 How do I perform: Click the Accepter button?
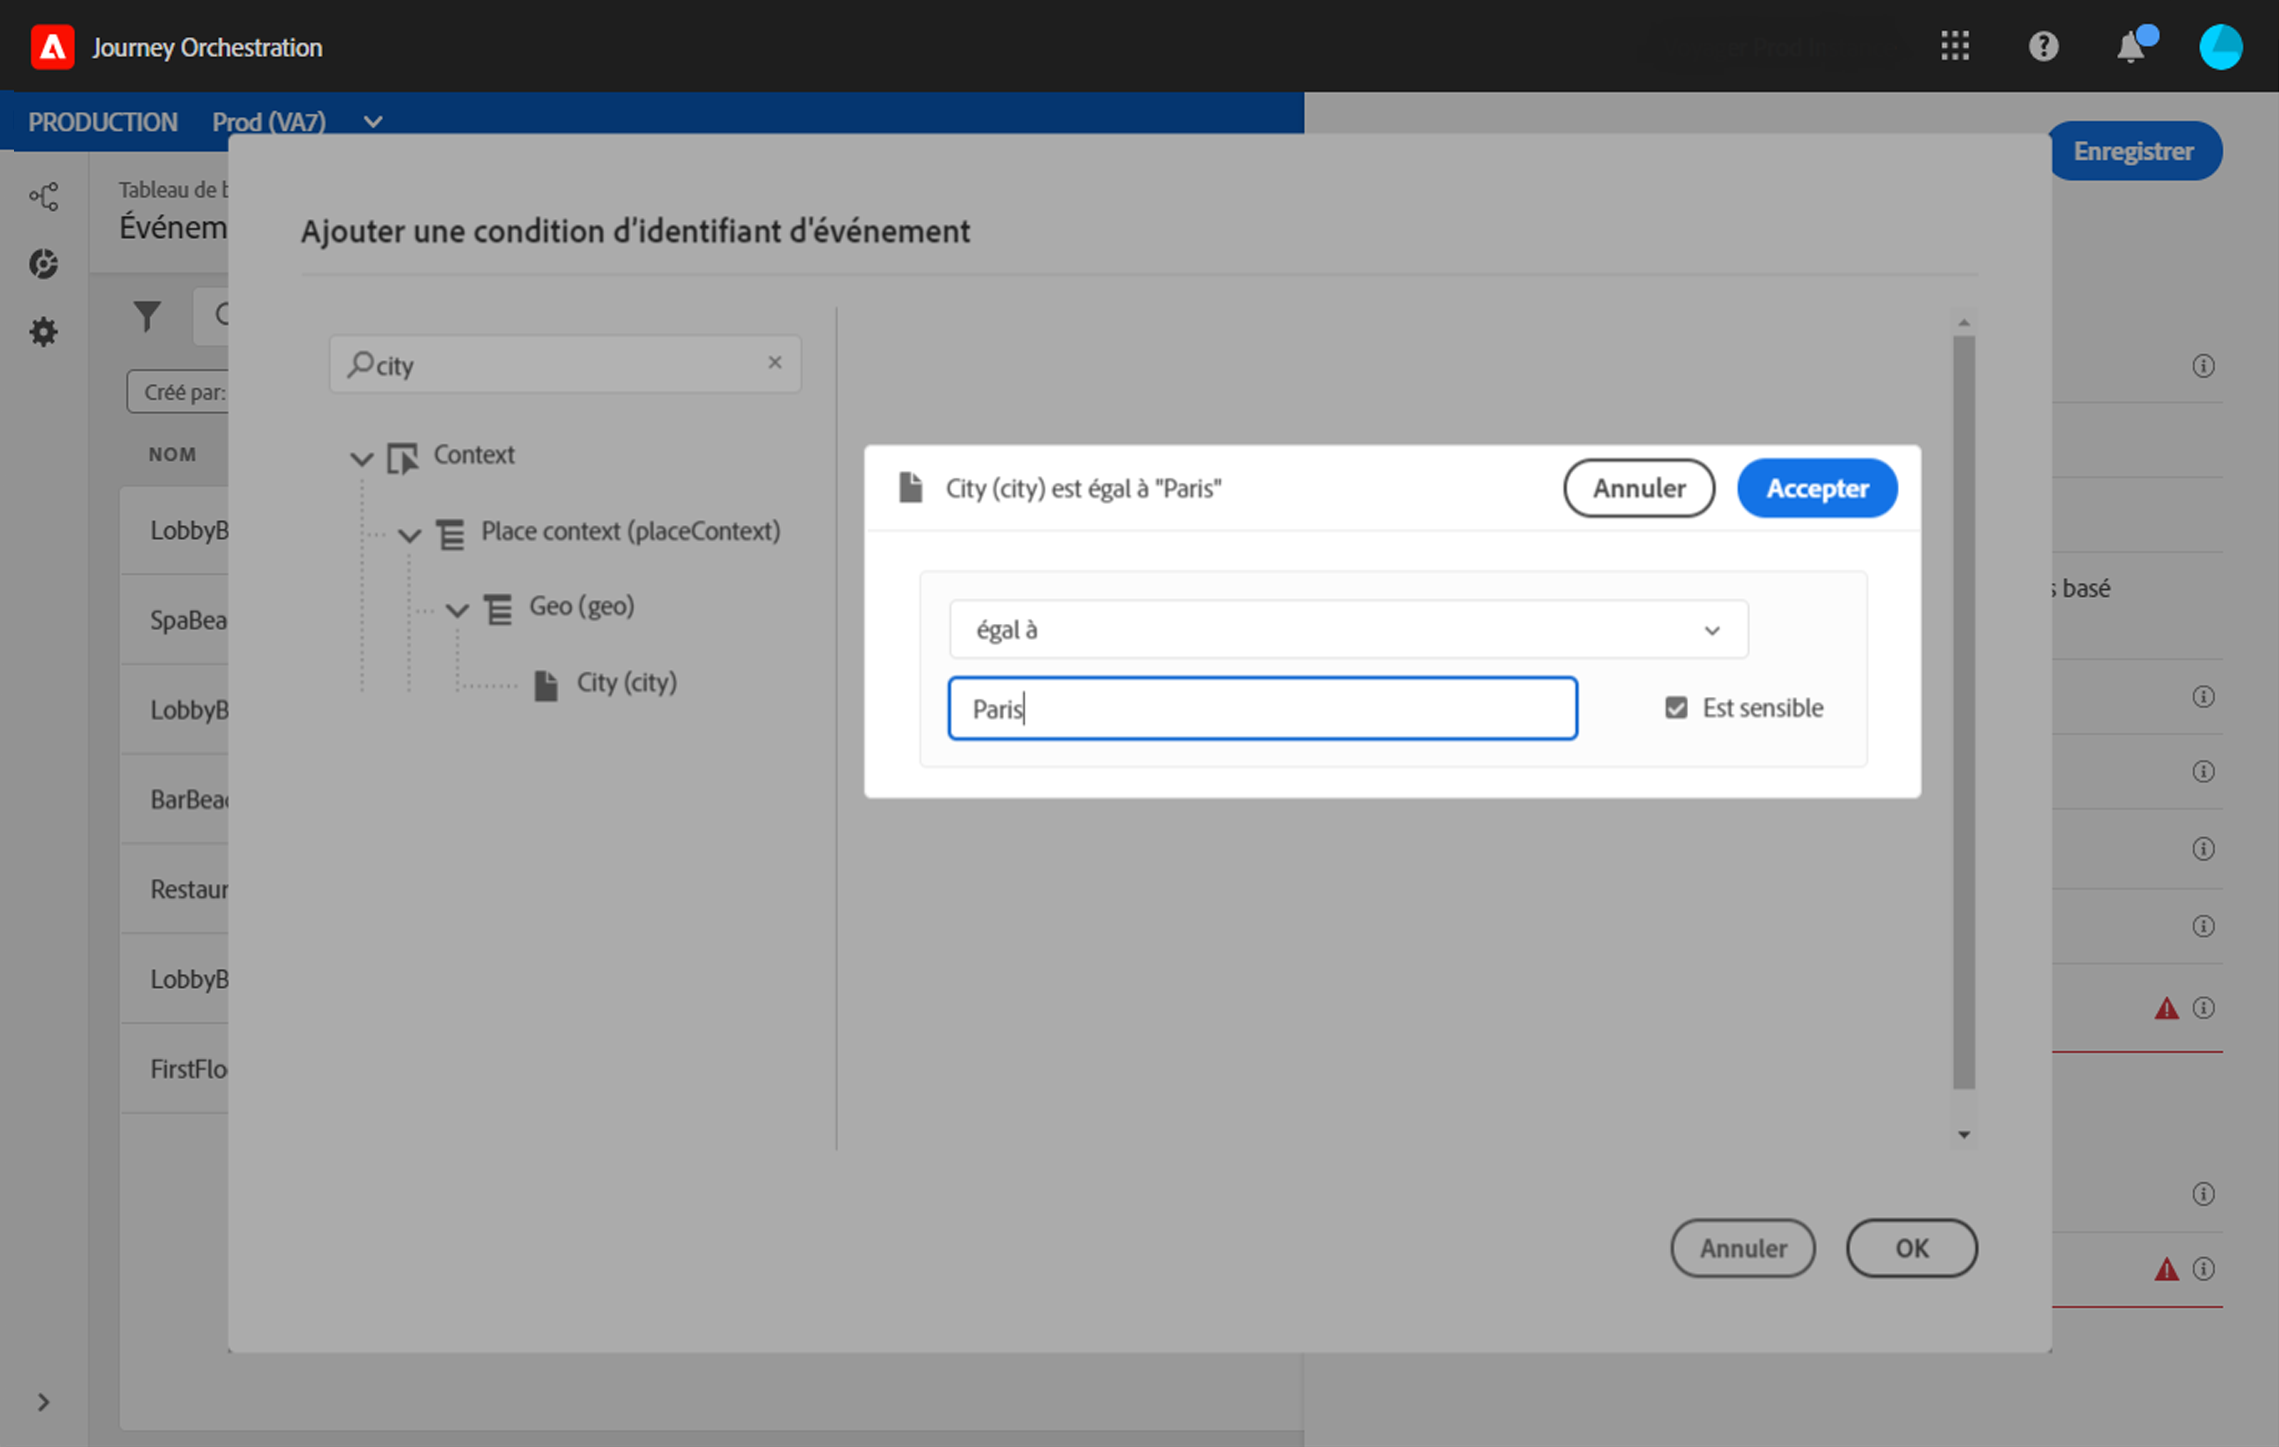[1816, 488]
